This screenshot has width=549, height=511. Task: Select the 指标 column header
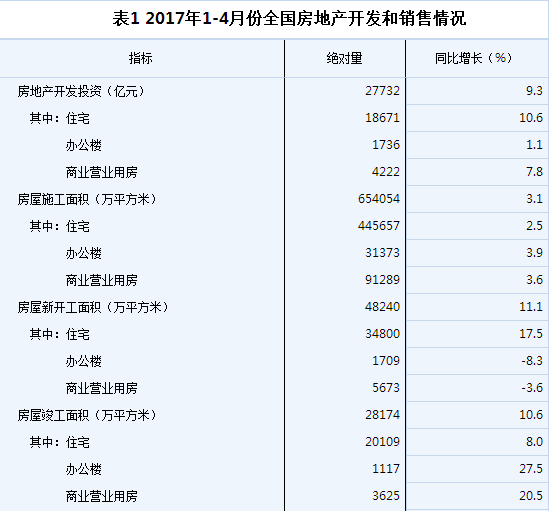coord(140,58)
